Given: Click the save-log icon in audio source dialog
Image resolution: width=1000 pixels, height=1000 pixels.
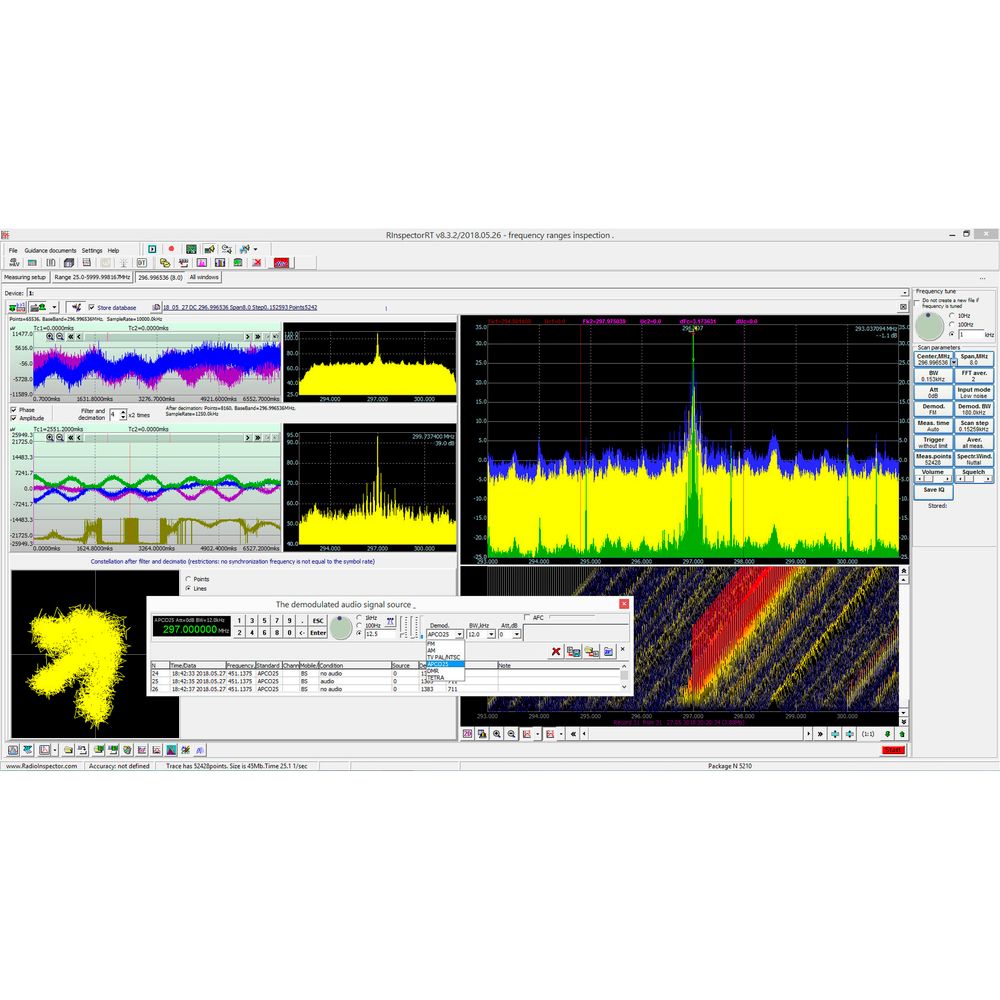Looking at the screenshot, I should pos(573,651).
